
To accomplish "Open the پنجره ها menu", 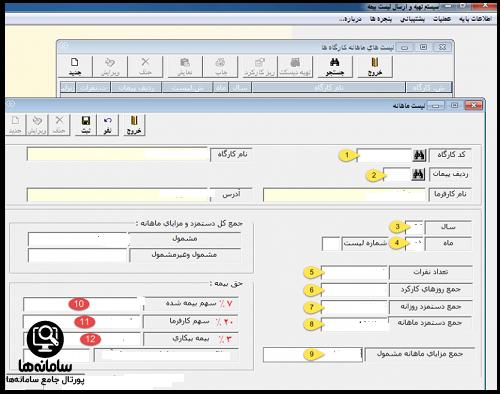I will 381,19.
